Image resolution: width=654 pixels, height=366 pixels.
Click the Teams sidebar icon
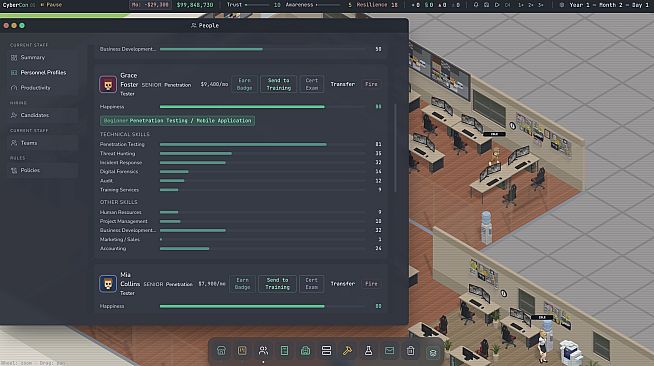pyautogui.click(x=14, y=143)
